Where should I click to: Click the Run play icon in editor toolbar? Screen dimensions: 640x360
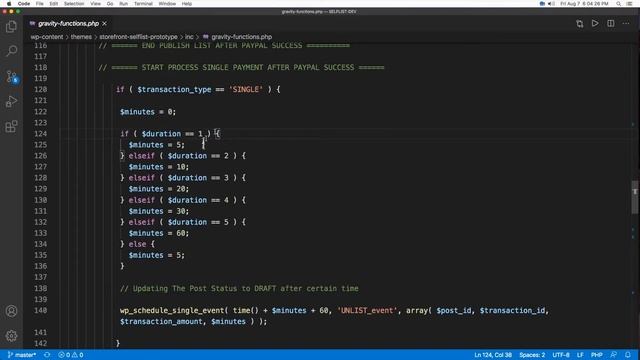(x=595, y=24)
